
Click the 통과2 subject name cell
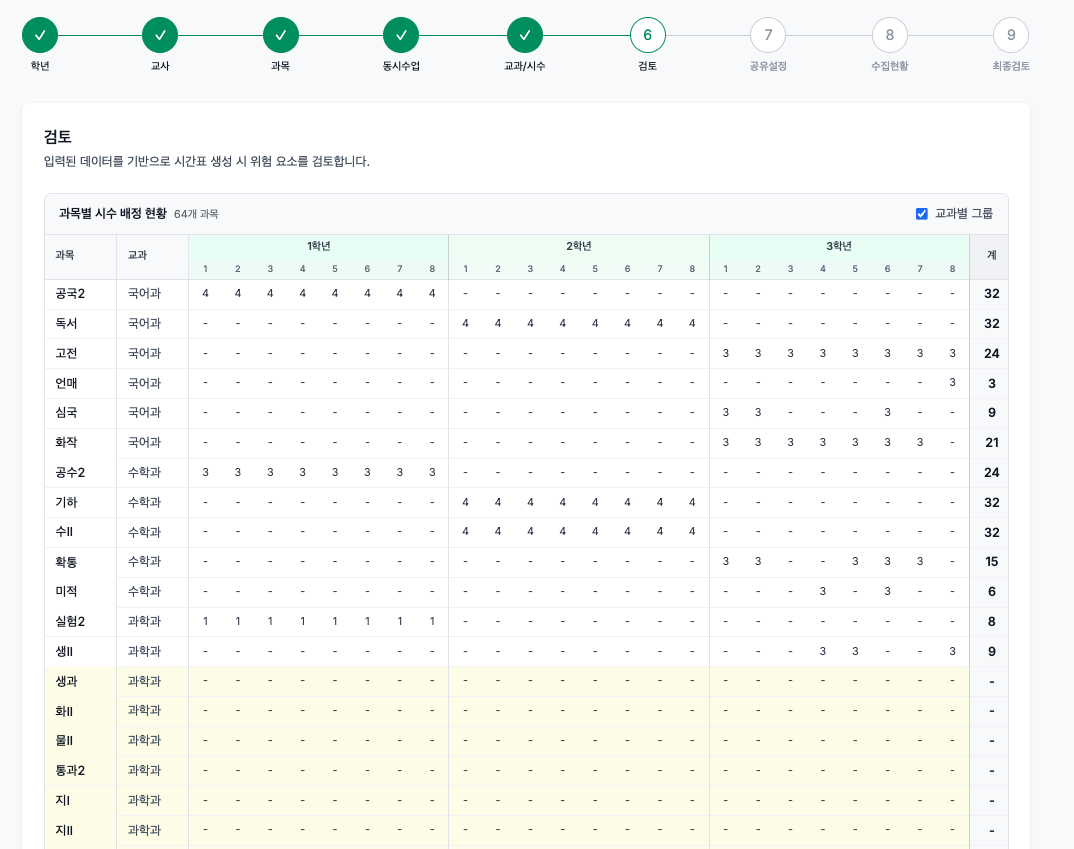[x=70, y=771]
